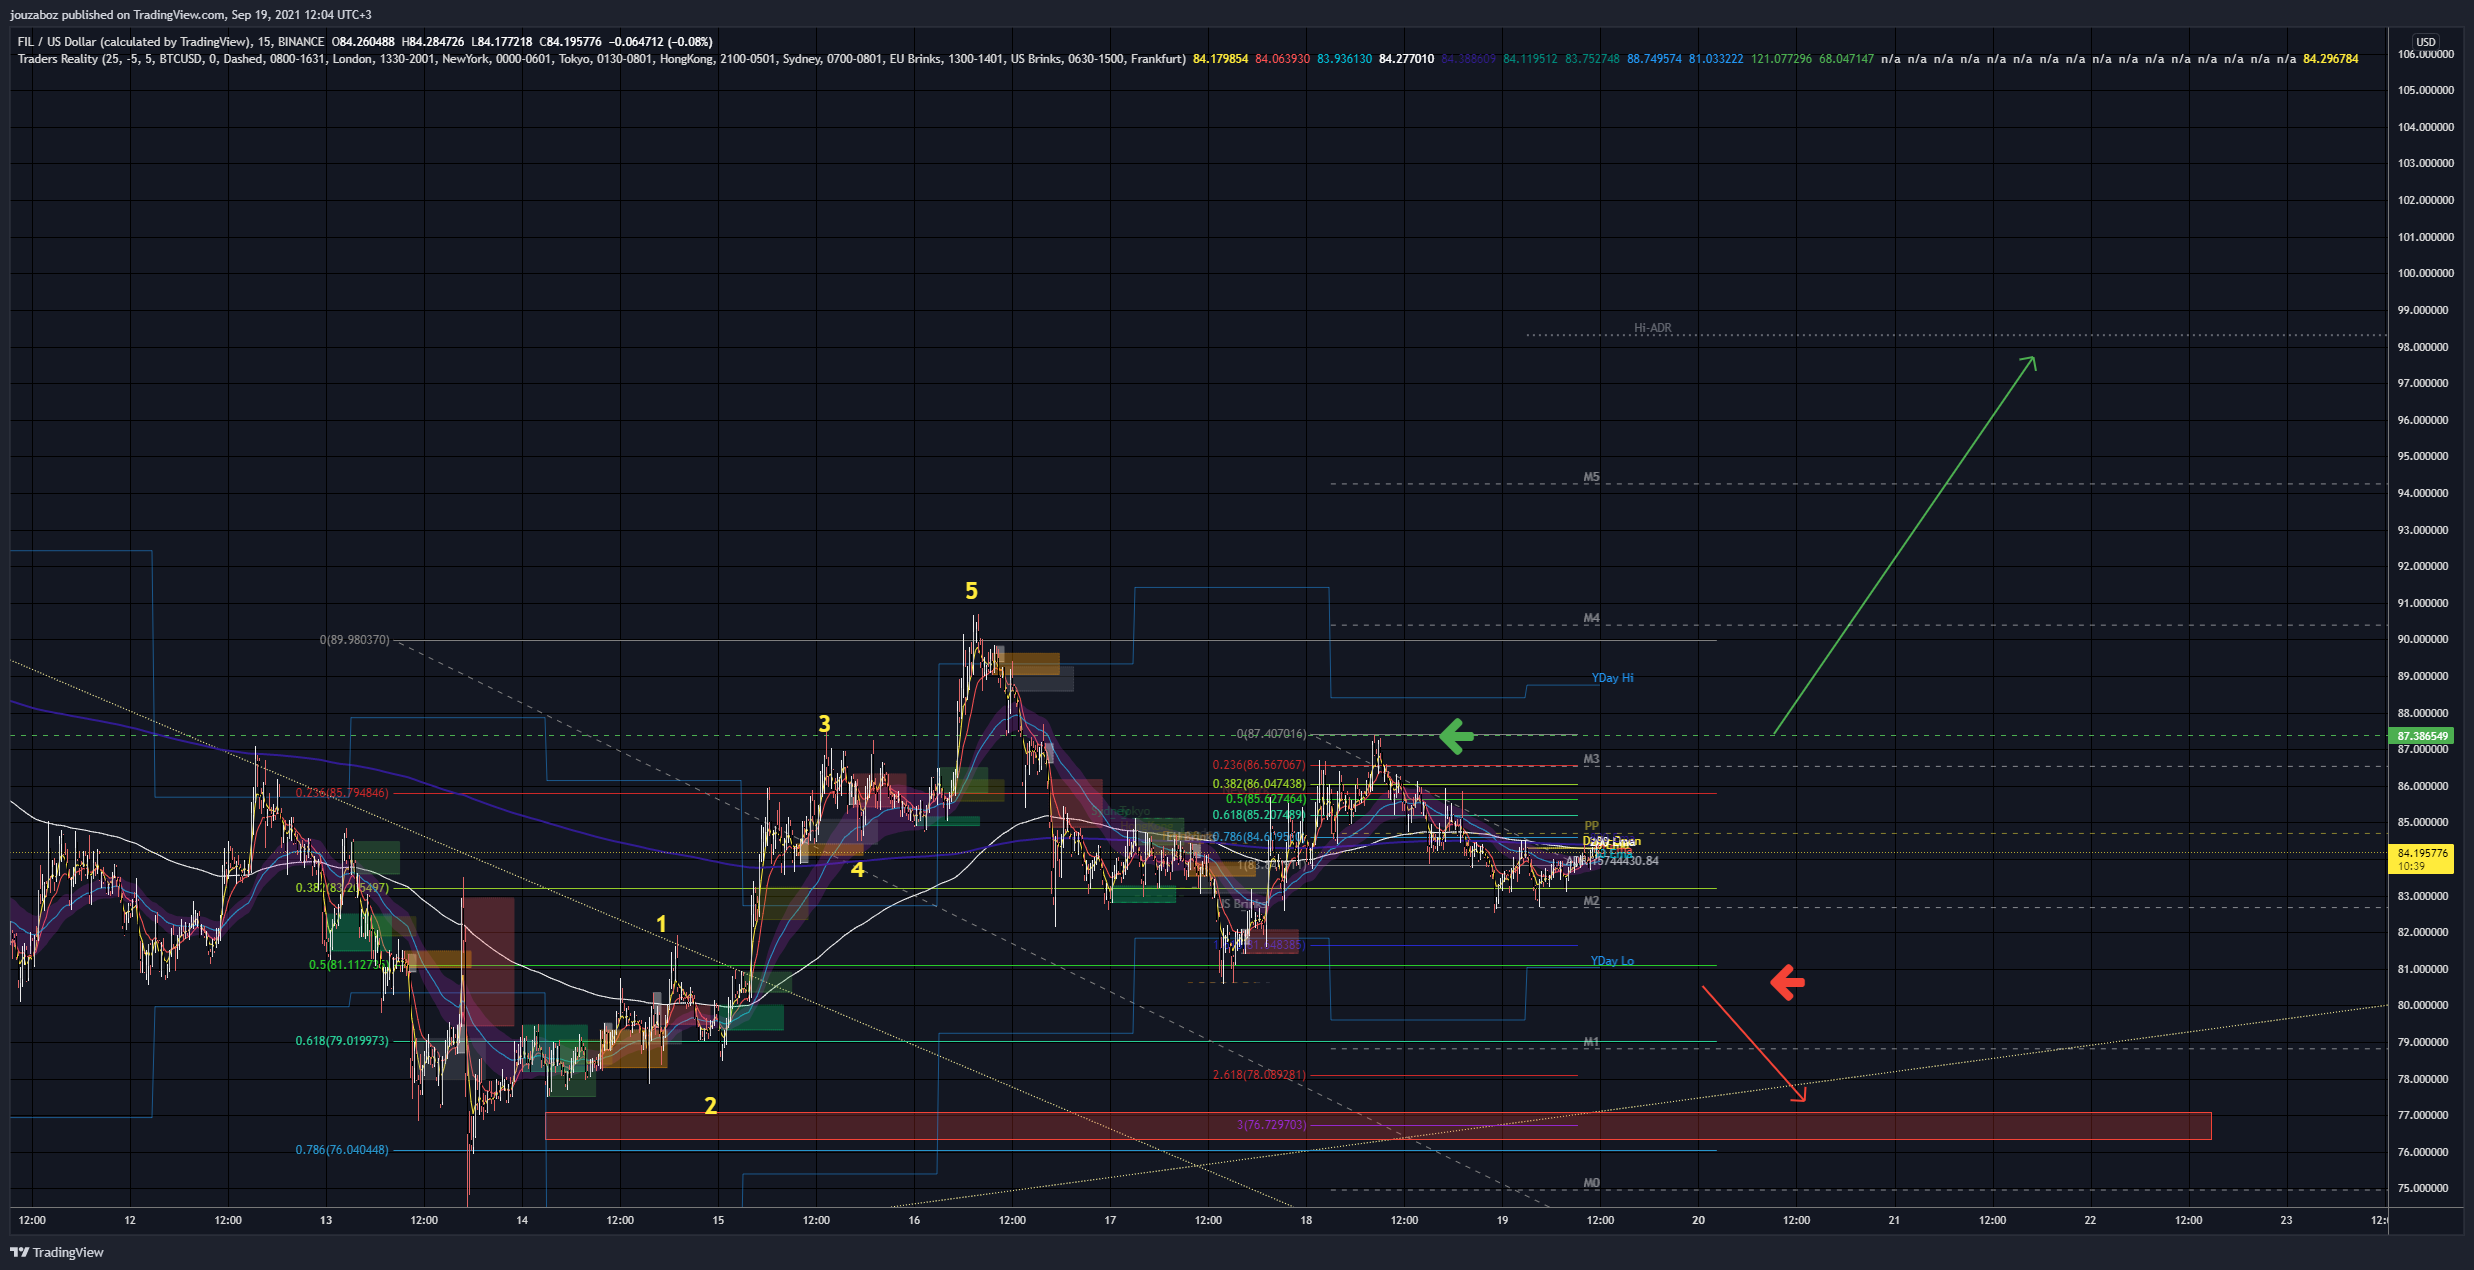
Task: Click the yellow 84.296784 indicator value in header
Action: coord(2330,59)
